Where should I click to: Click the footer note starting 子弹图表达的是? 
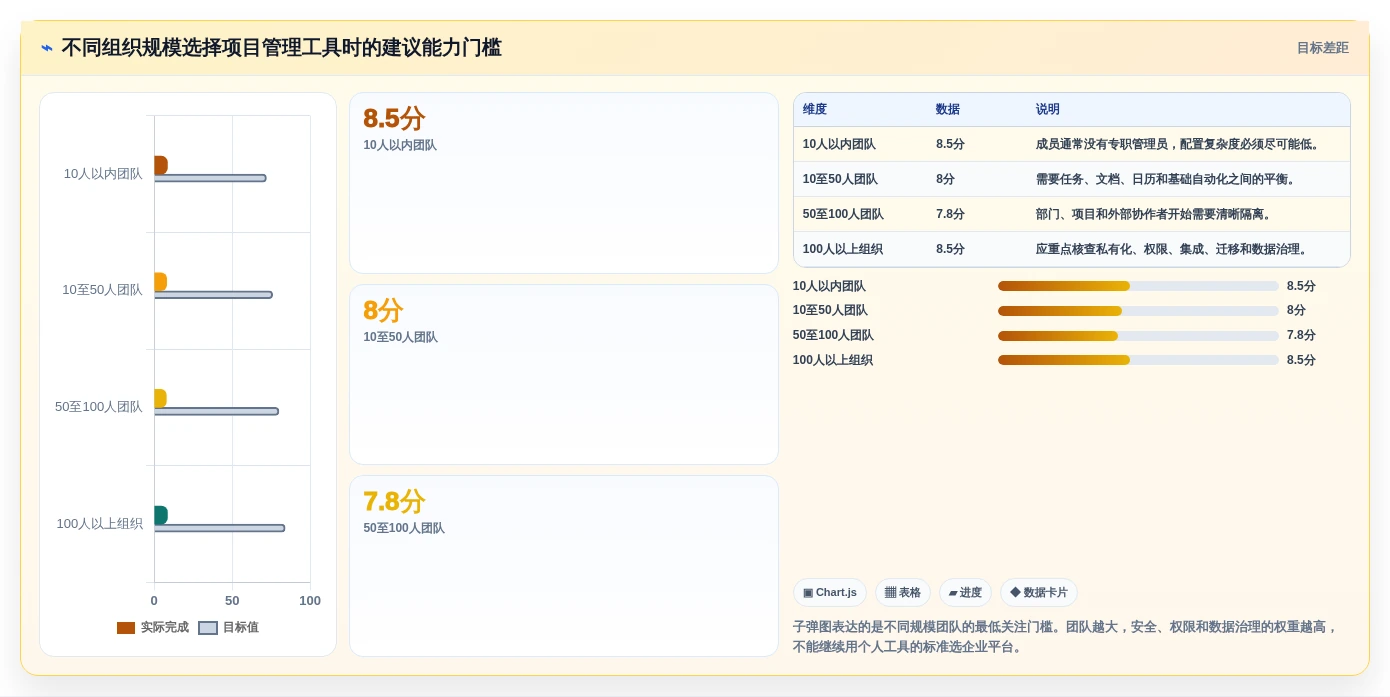pos(1066,637)
